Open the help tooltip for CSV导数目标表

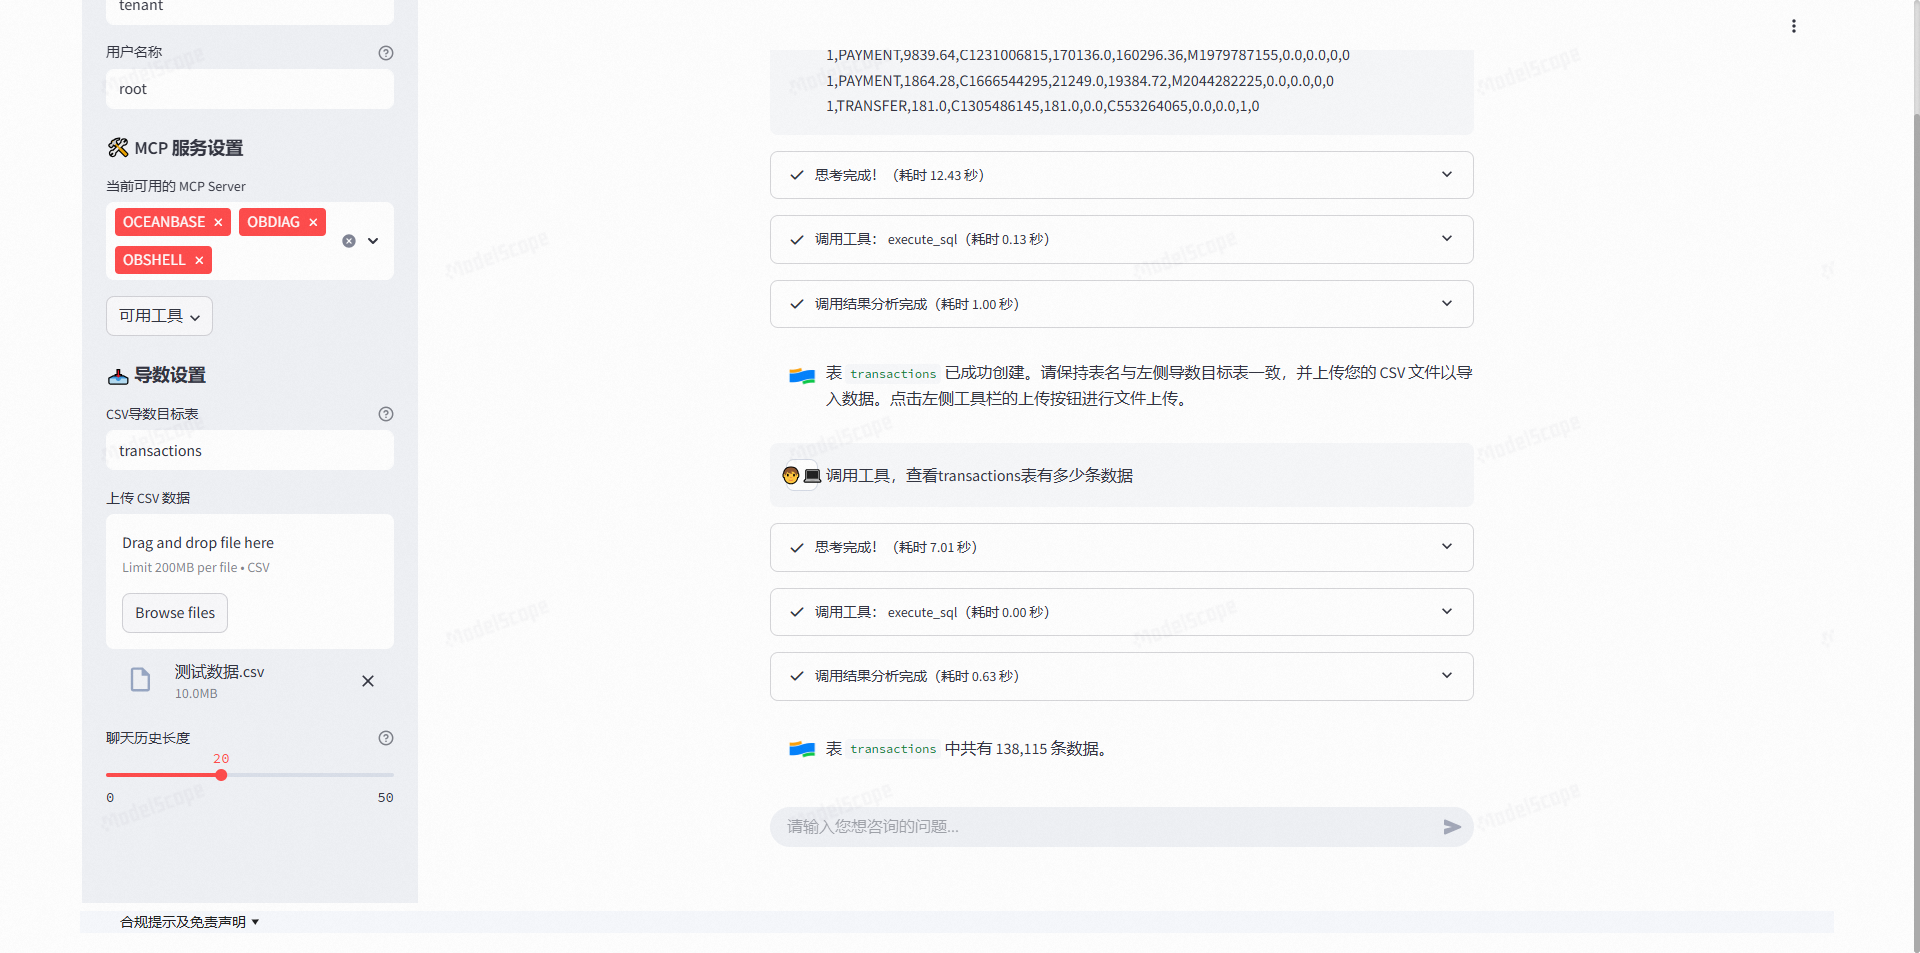tap(386, 414)
